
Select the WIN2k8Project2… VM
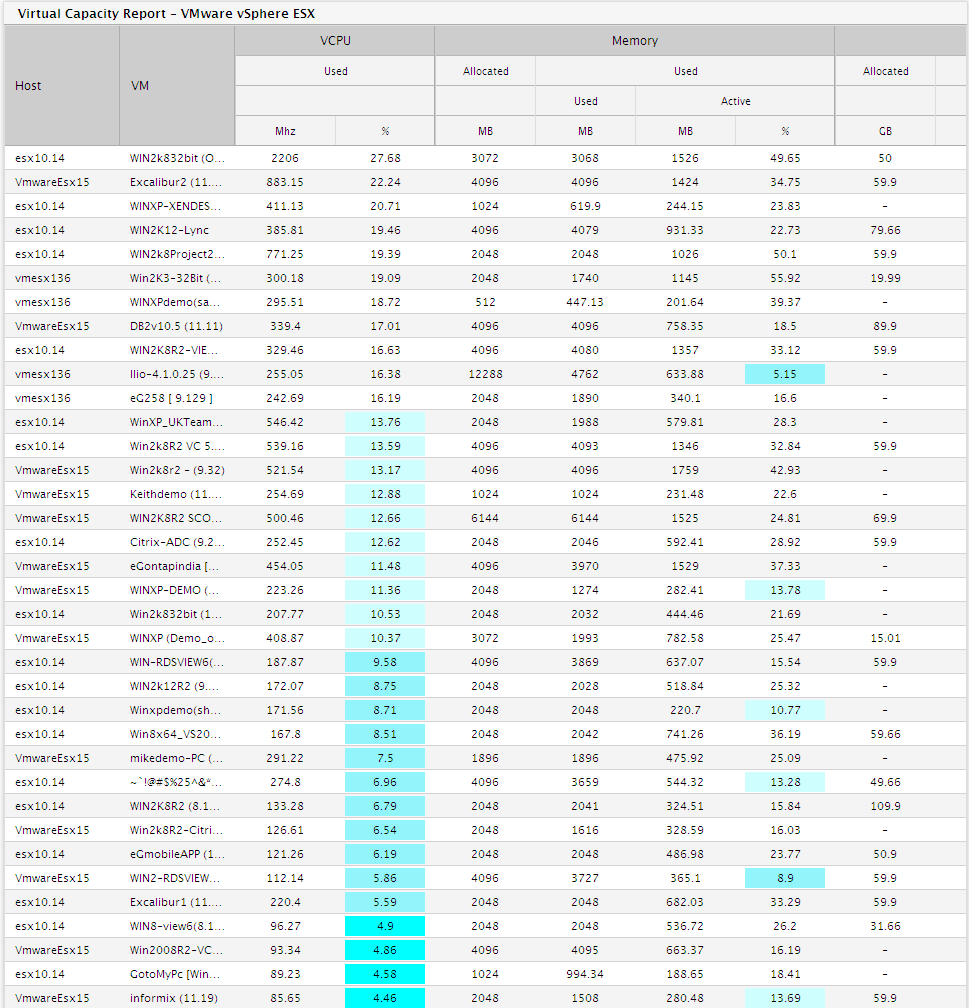pyautogui.click(x=177, y=254)
